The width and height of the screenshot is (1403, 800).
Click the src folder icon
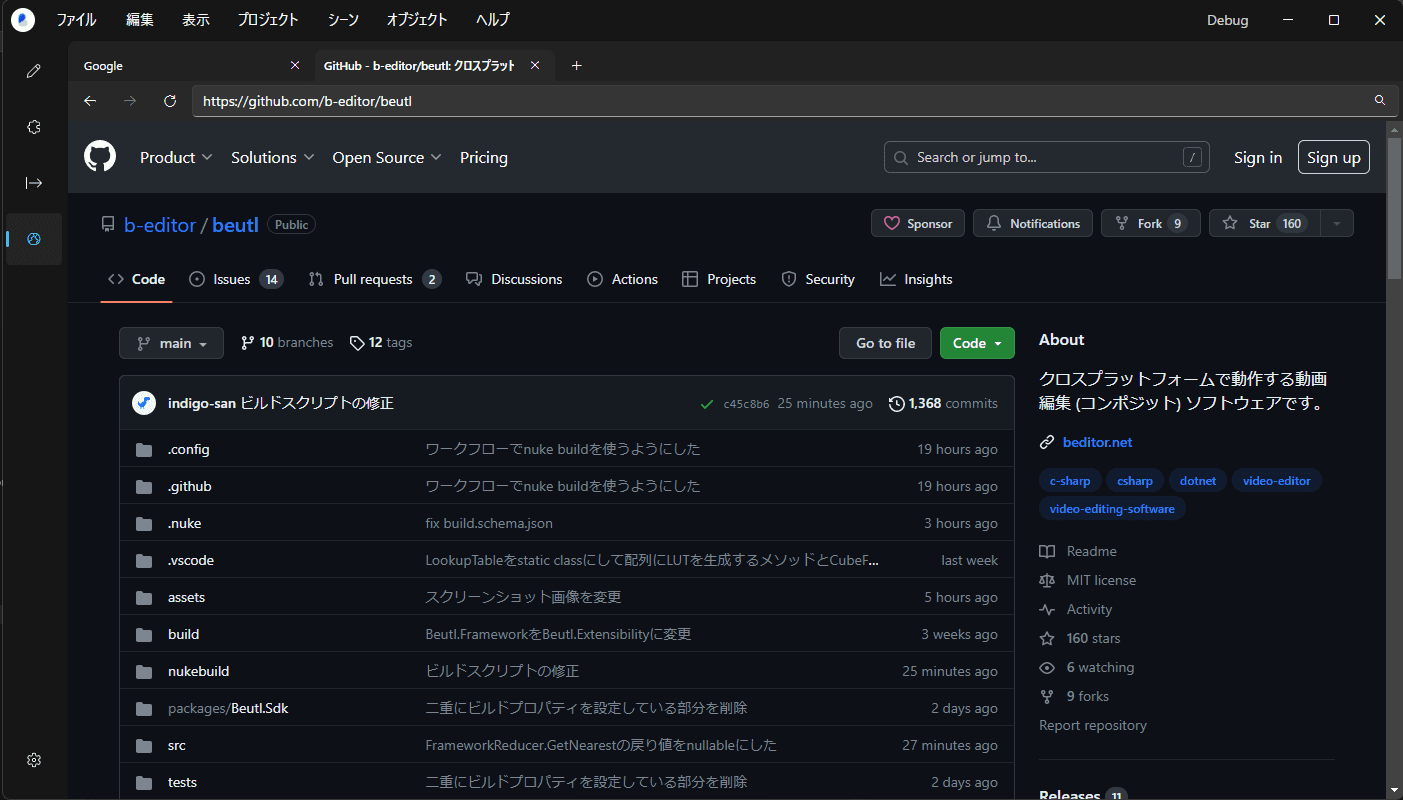click(x=144, y=745)
